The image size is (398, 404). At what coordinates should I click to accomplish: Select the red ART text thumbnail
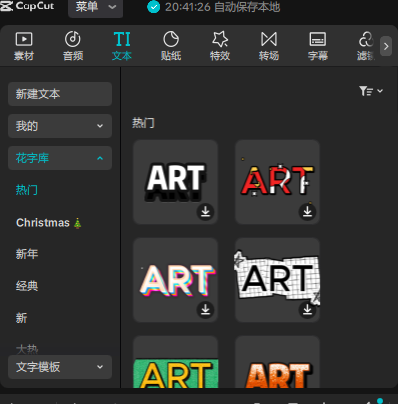[278, 182]
